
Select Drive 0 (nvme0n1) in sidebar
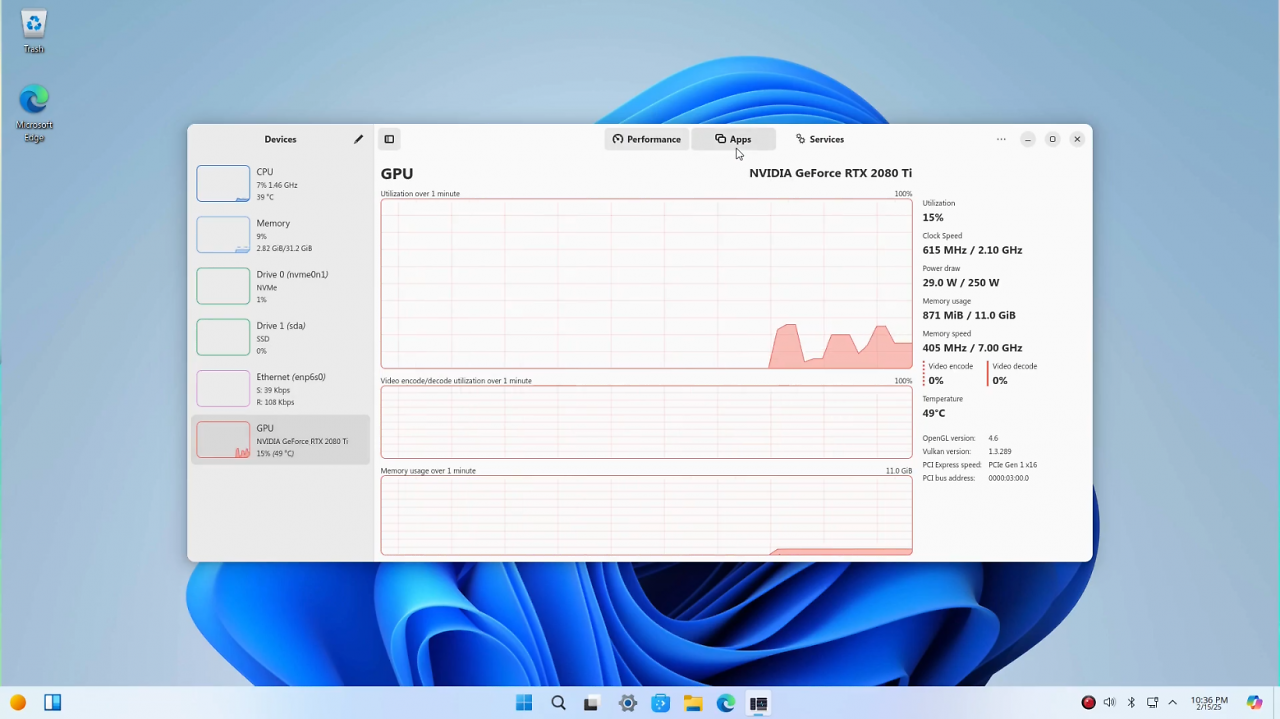coord(280,286)
